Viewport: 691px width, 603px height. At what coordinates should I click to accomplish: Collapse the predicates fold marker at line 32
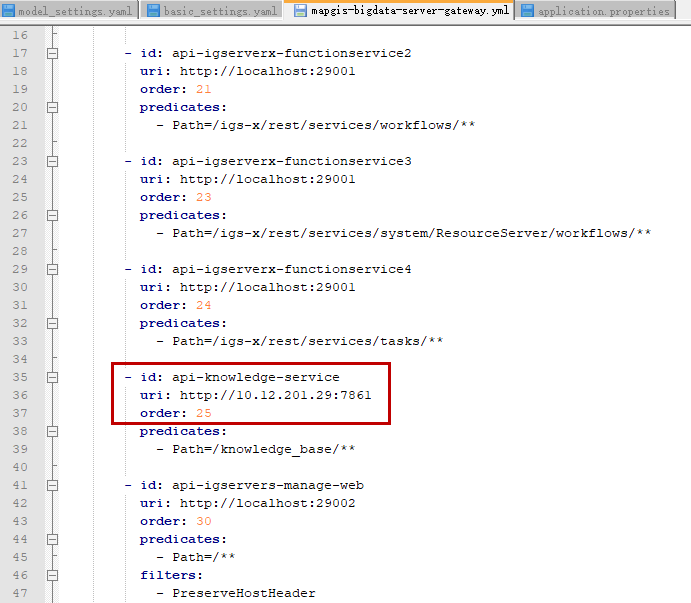[x=52, y=323]
